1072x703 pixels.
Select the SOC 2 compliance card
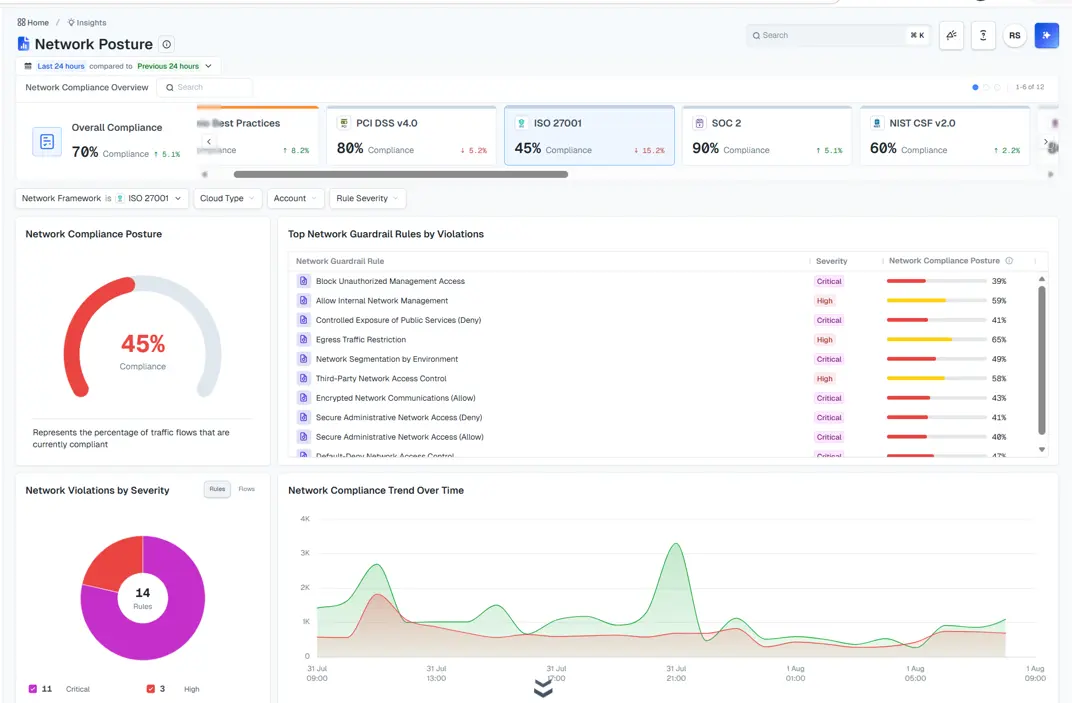pyautogui.click(x=767, y=135)
